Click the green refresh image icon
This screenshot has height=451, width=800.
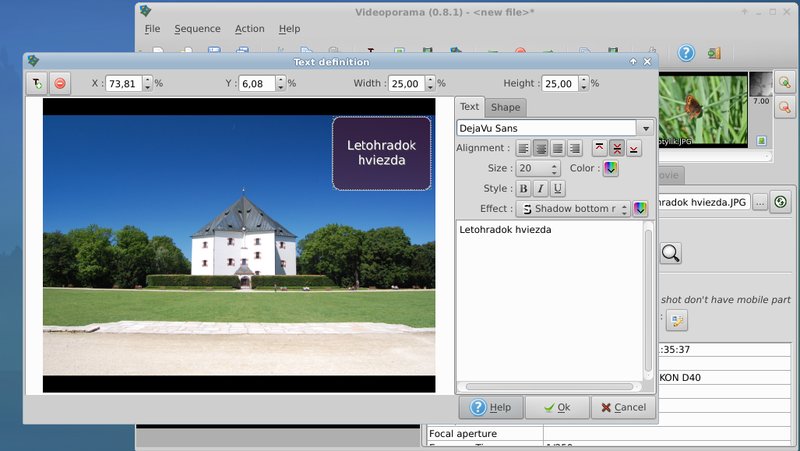781,202
